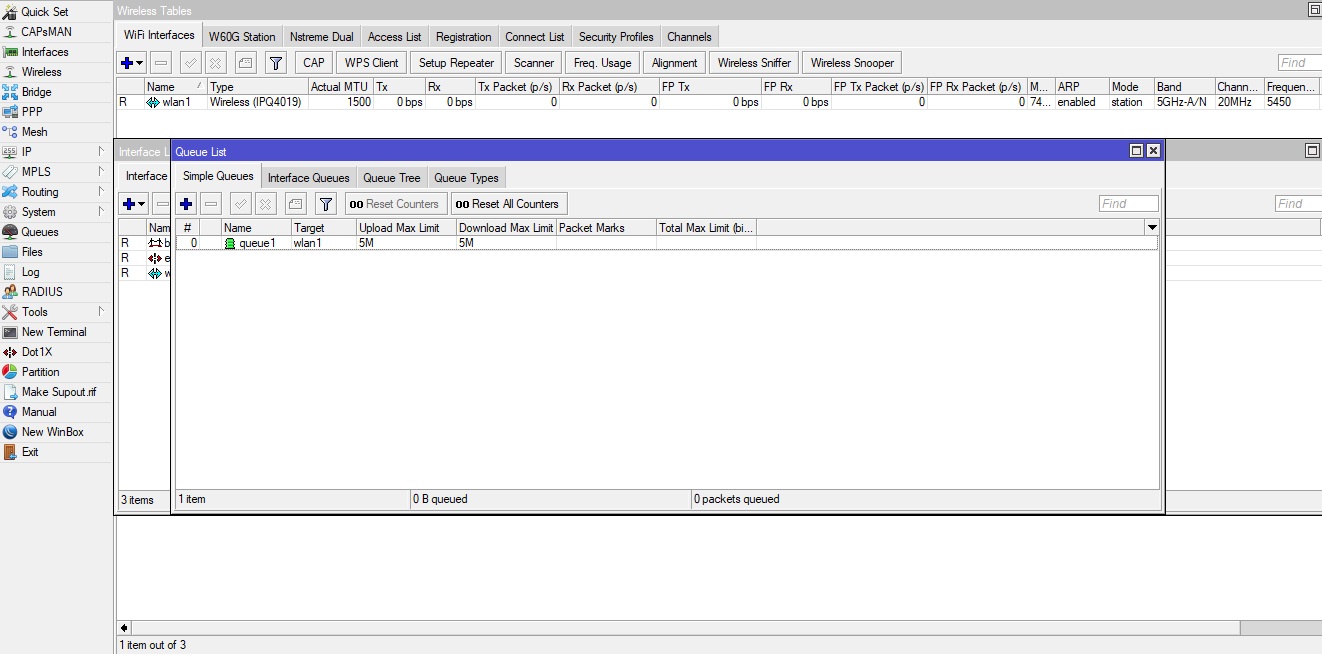Click the Reset All Counters button
Viewport: 1322px width, 654px height.
[509, 204]
